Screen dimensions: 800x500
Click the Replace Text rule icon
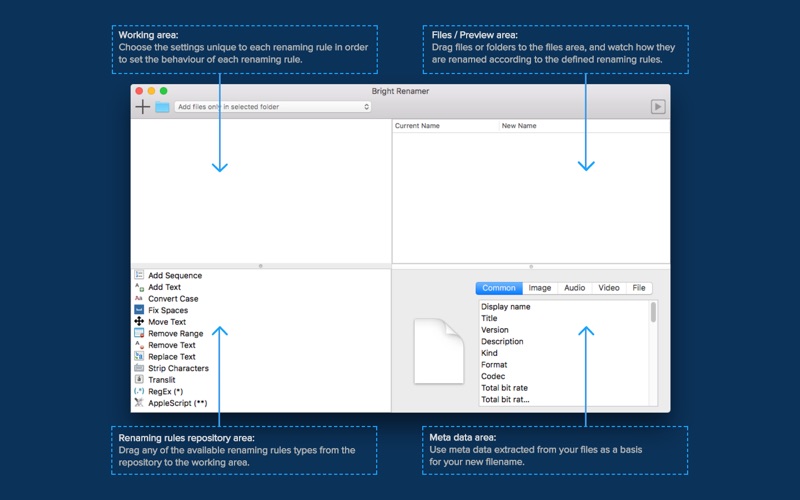(x=139, y=356)
